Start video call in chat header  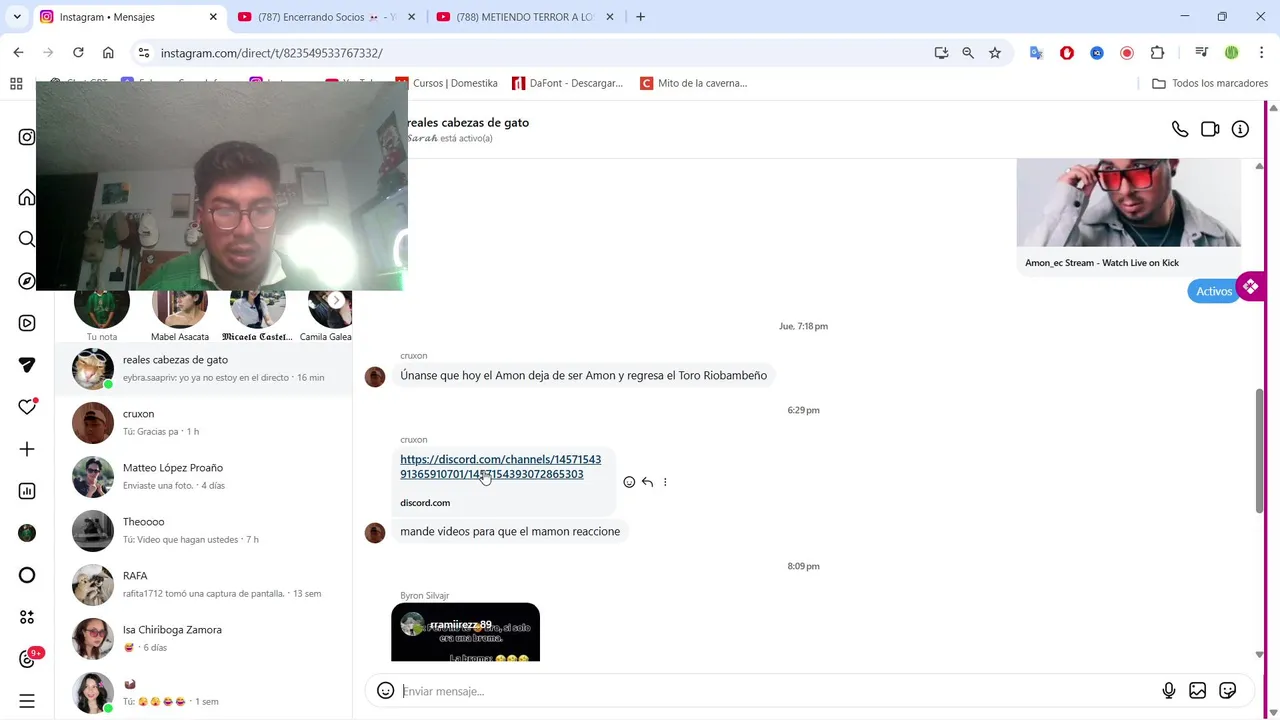point(1210,129)
